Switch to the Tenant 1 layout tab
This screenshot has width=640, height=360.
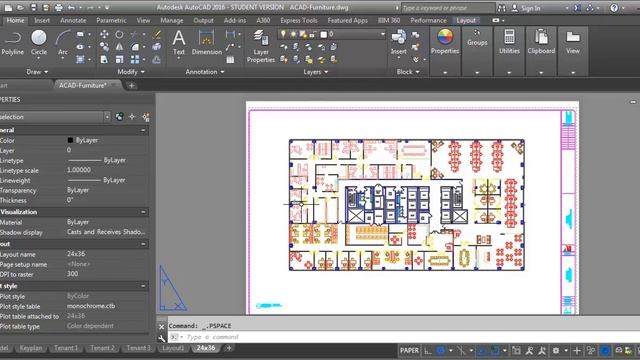(66, 348)
